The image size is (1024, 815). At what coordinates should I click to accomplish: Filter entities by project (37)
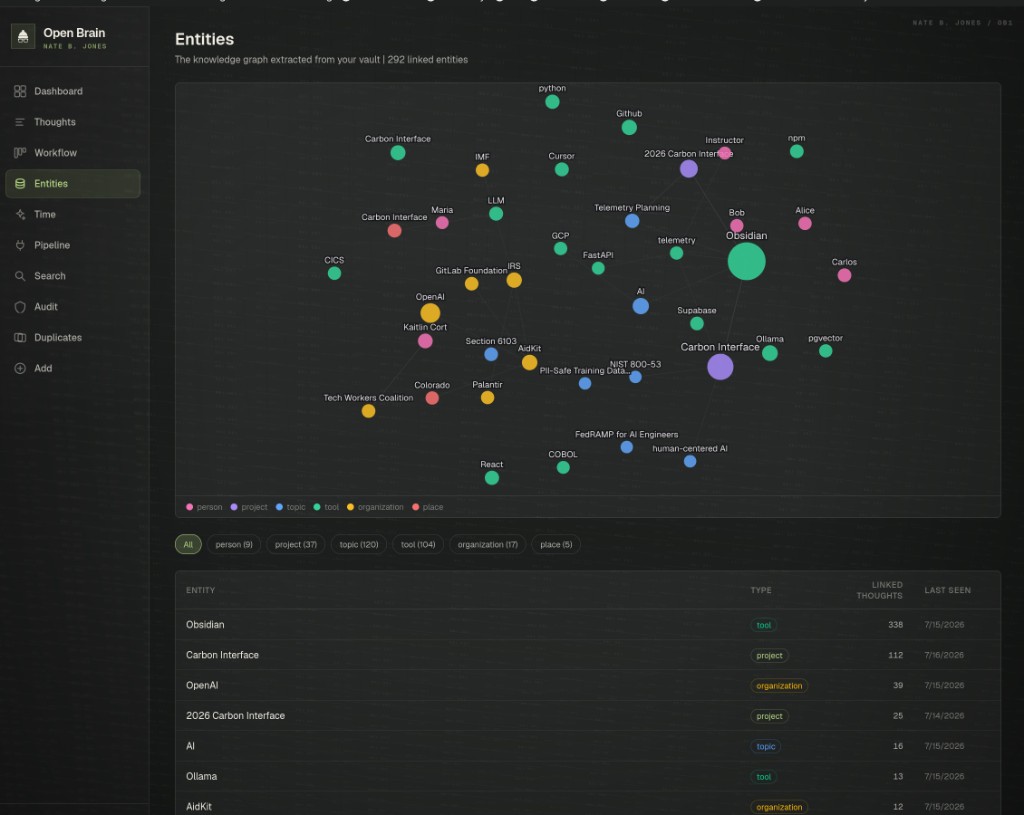click(x=296, y=545)
